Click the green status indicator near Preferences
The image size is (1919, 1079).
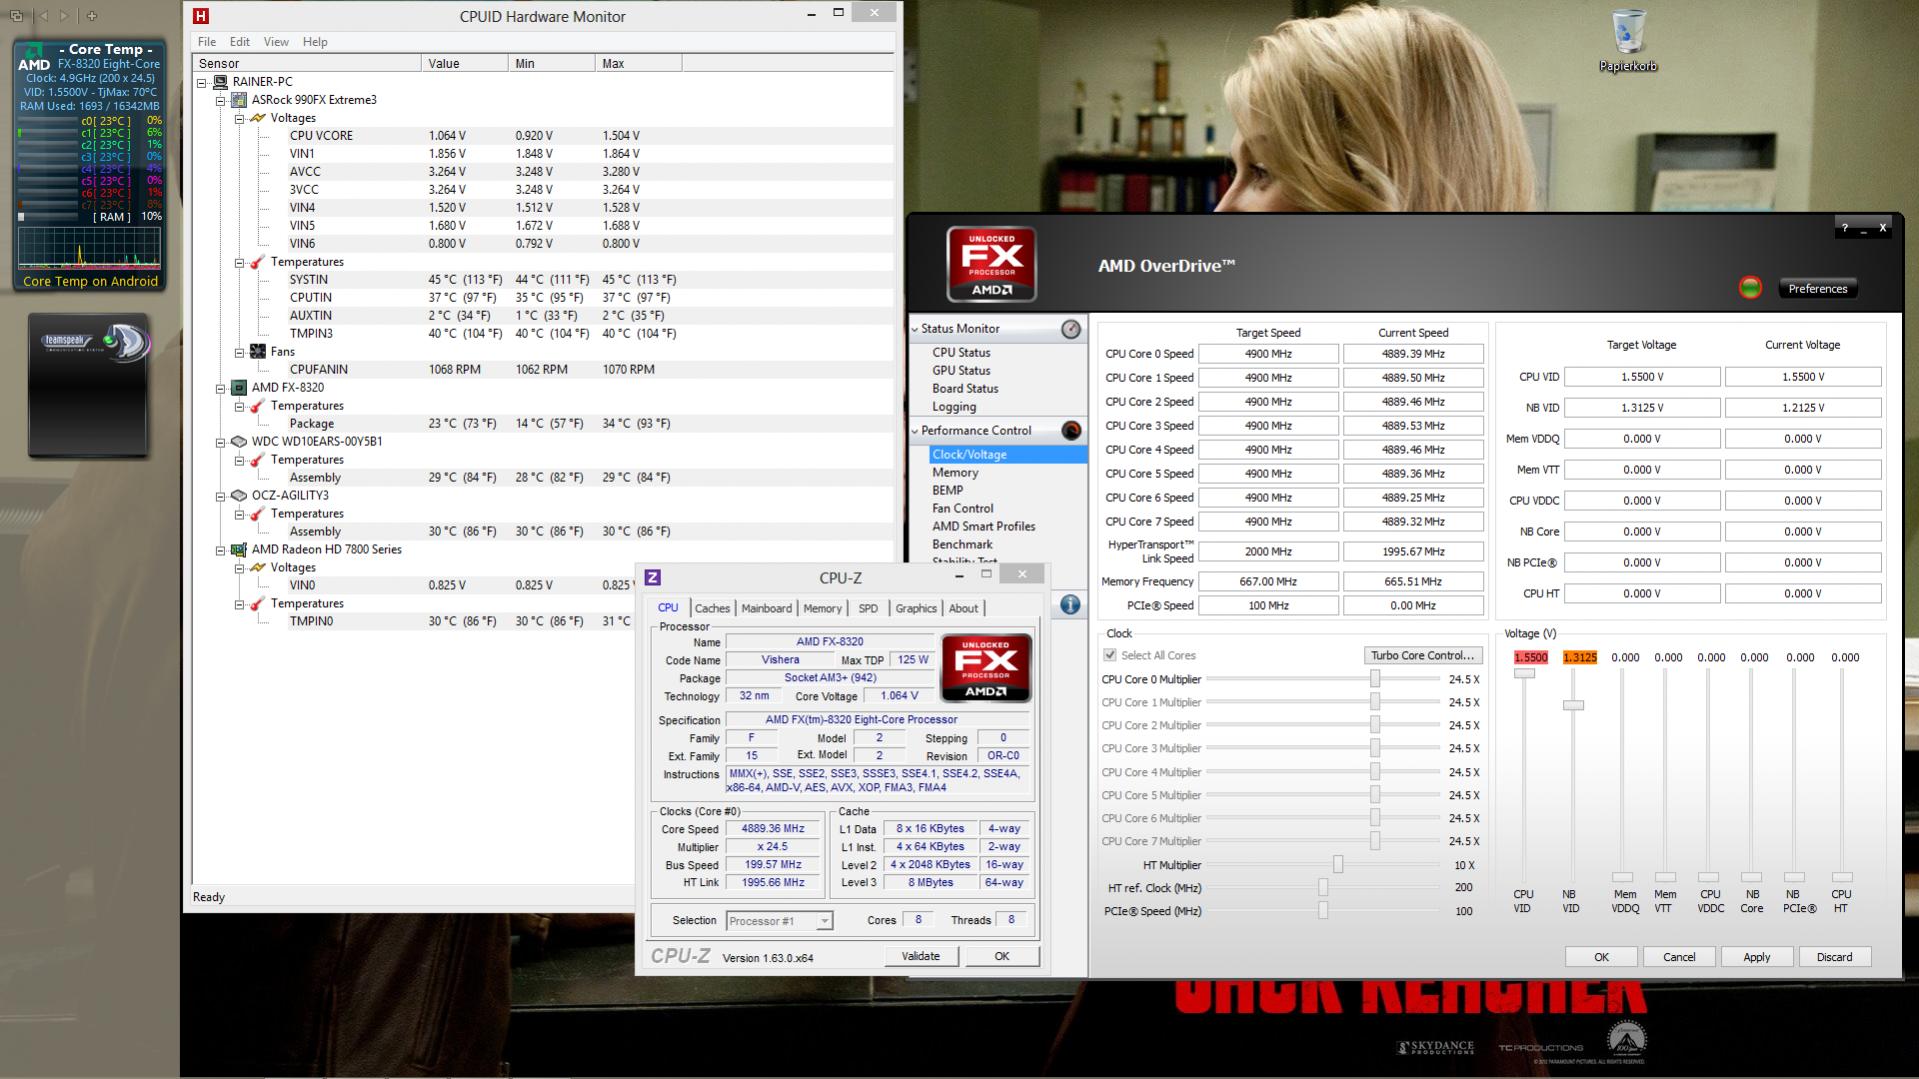point(1750,288)
